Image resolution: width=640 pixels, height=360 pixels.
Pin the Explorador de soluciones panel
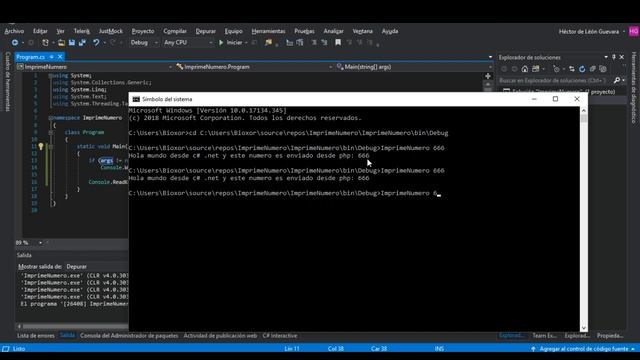point(613,57)
